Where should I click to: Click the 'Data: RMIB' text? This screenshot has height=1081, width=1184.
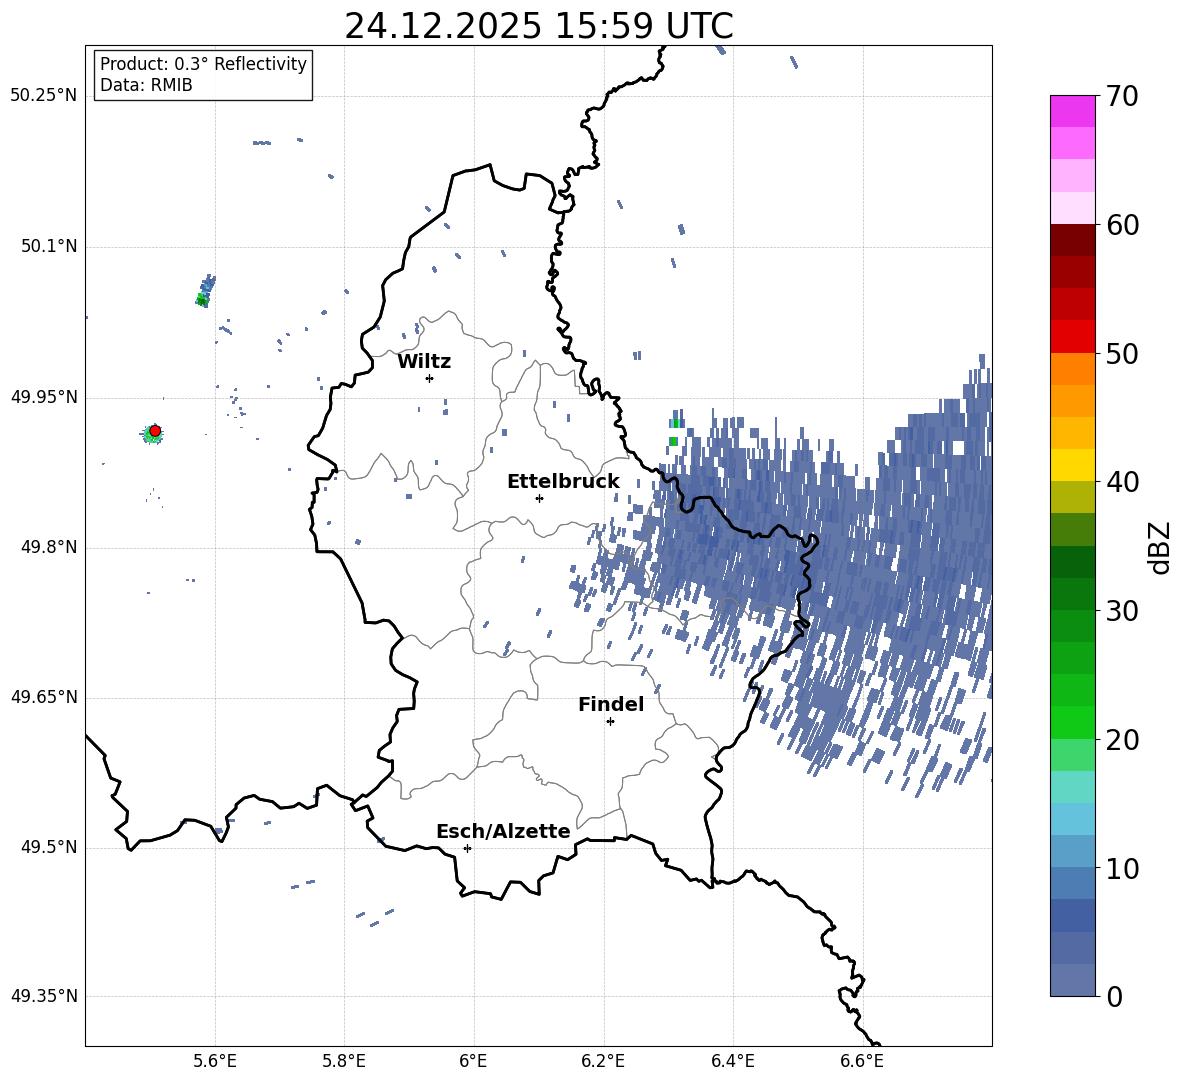(x=146, y=85)
